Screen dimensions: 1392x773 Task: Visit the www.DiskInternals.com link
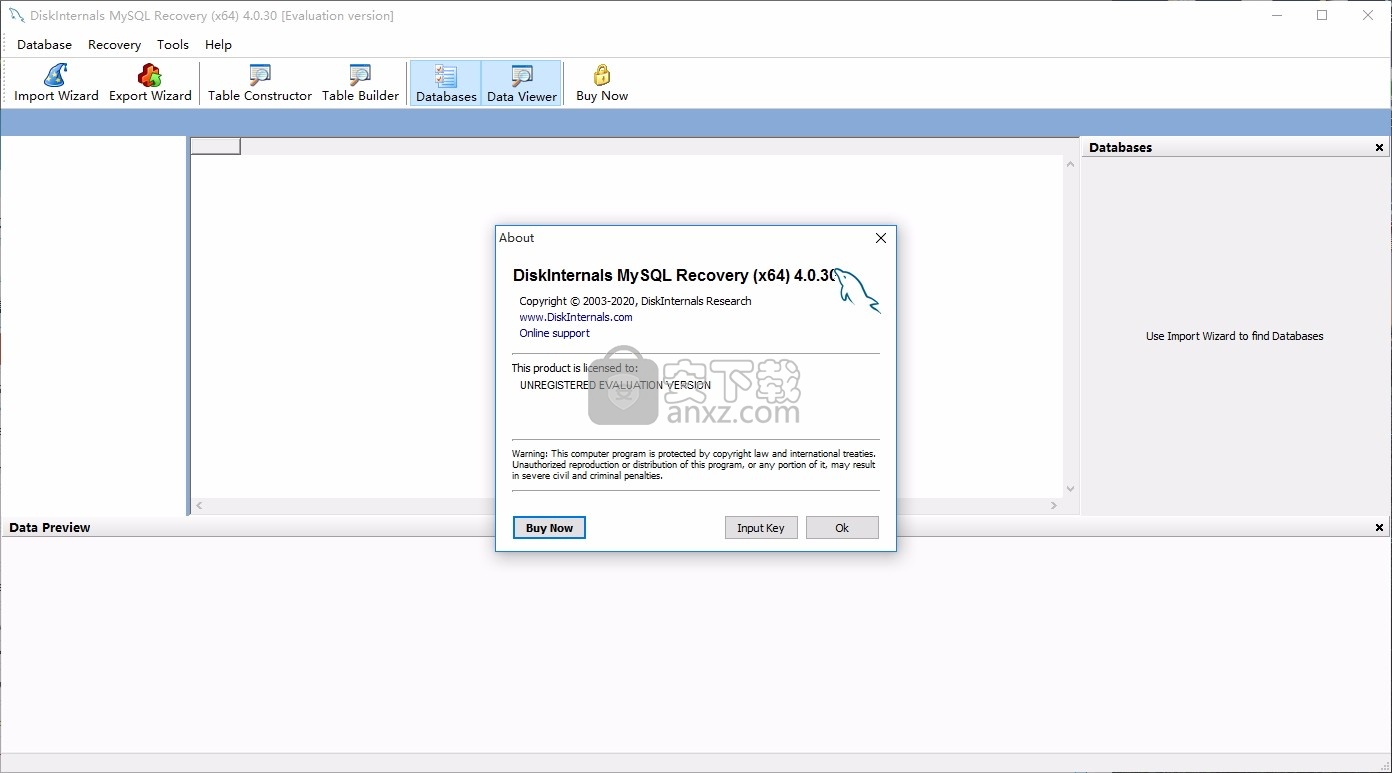click(576, 317)
